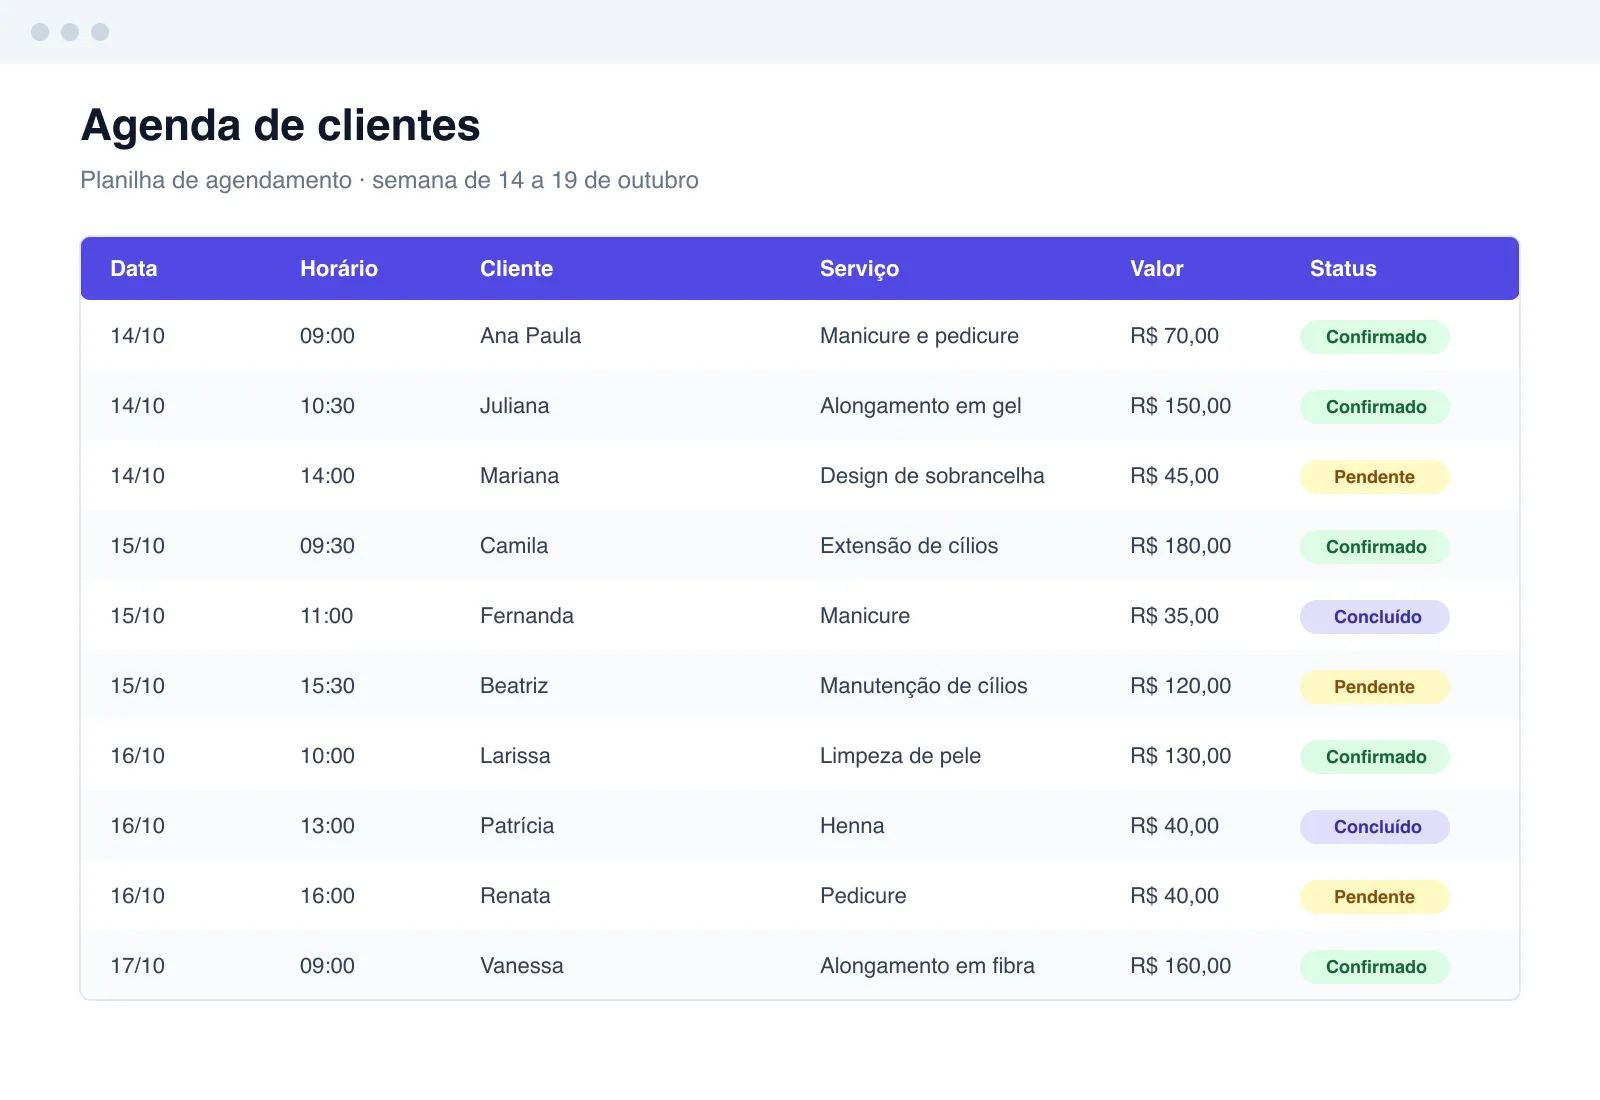
Task: Click the "Manicure e pedicure" service cell
Action: [x=919, y=336]
